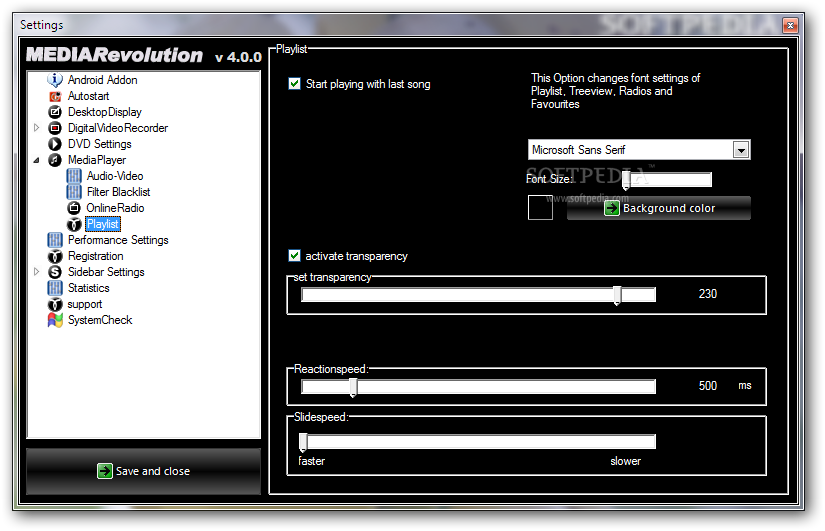This screenshot has height=531, width=825.
Task: Click the DVD Settings play icon
Action: point(55,144)
